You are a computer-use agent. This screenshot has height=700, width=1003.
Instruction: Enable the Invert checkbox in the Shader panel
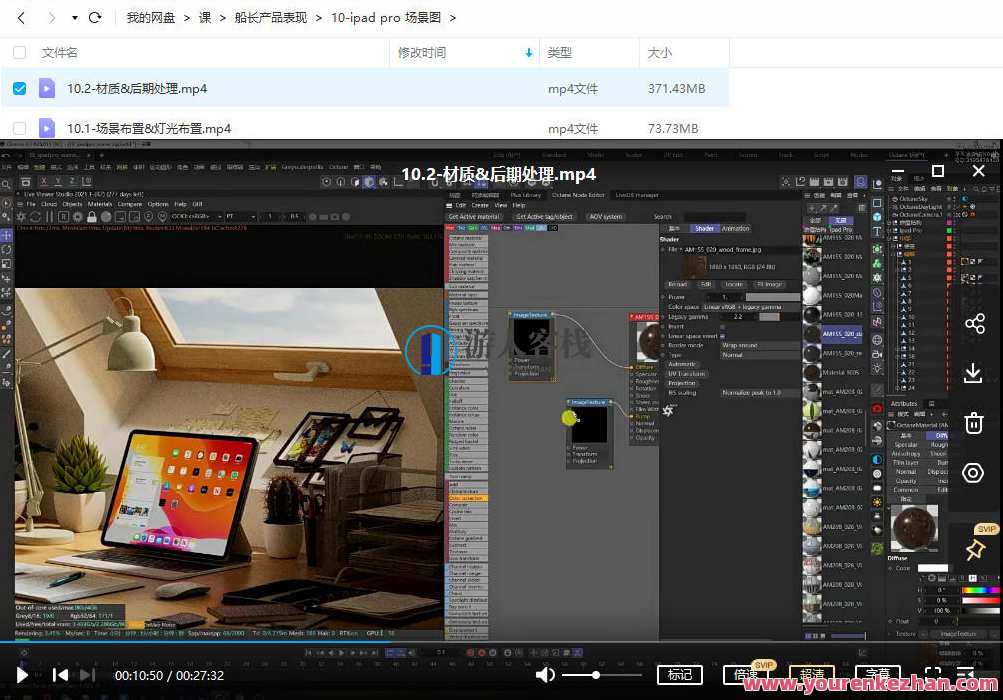724,326
